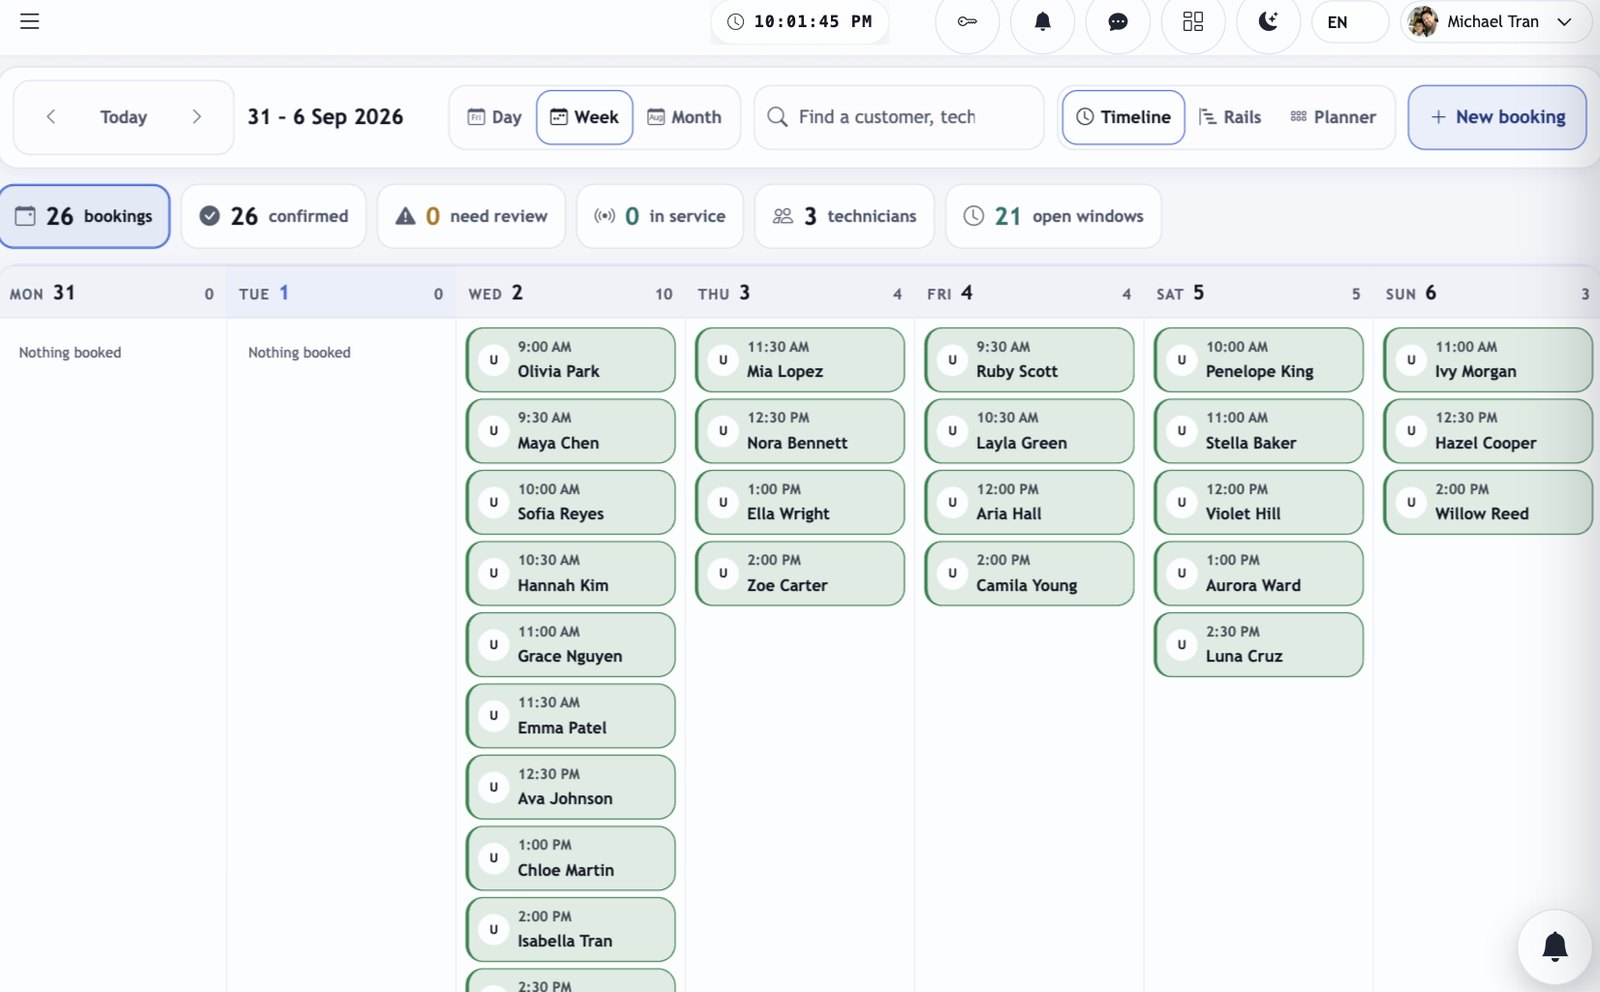Jump to Today
The height and width of the screenshot is (992, 1600).
124,117
